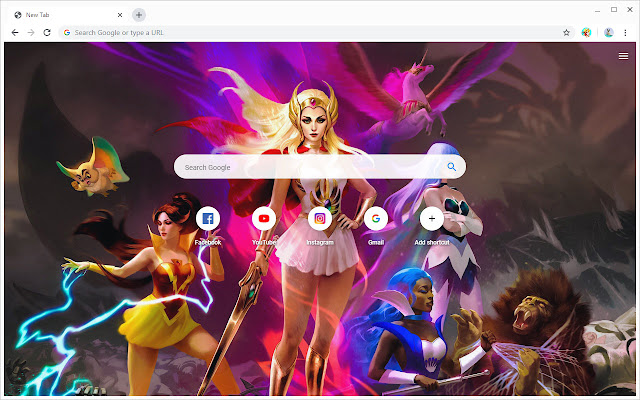
Task: Go back with the back arrow
Action: (15, 33)
